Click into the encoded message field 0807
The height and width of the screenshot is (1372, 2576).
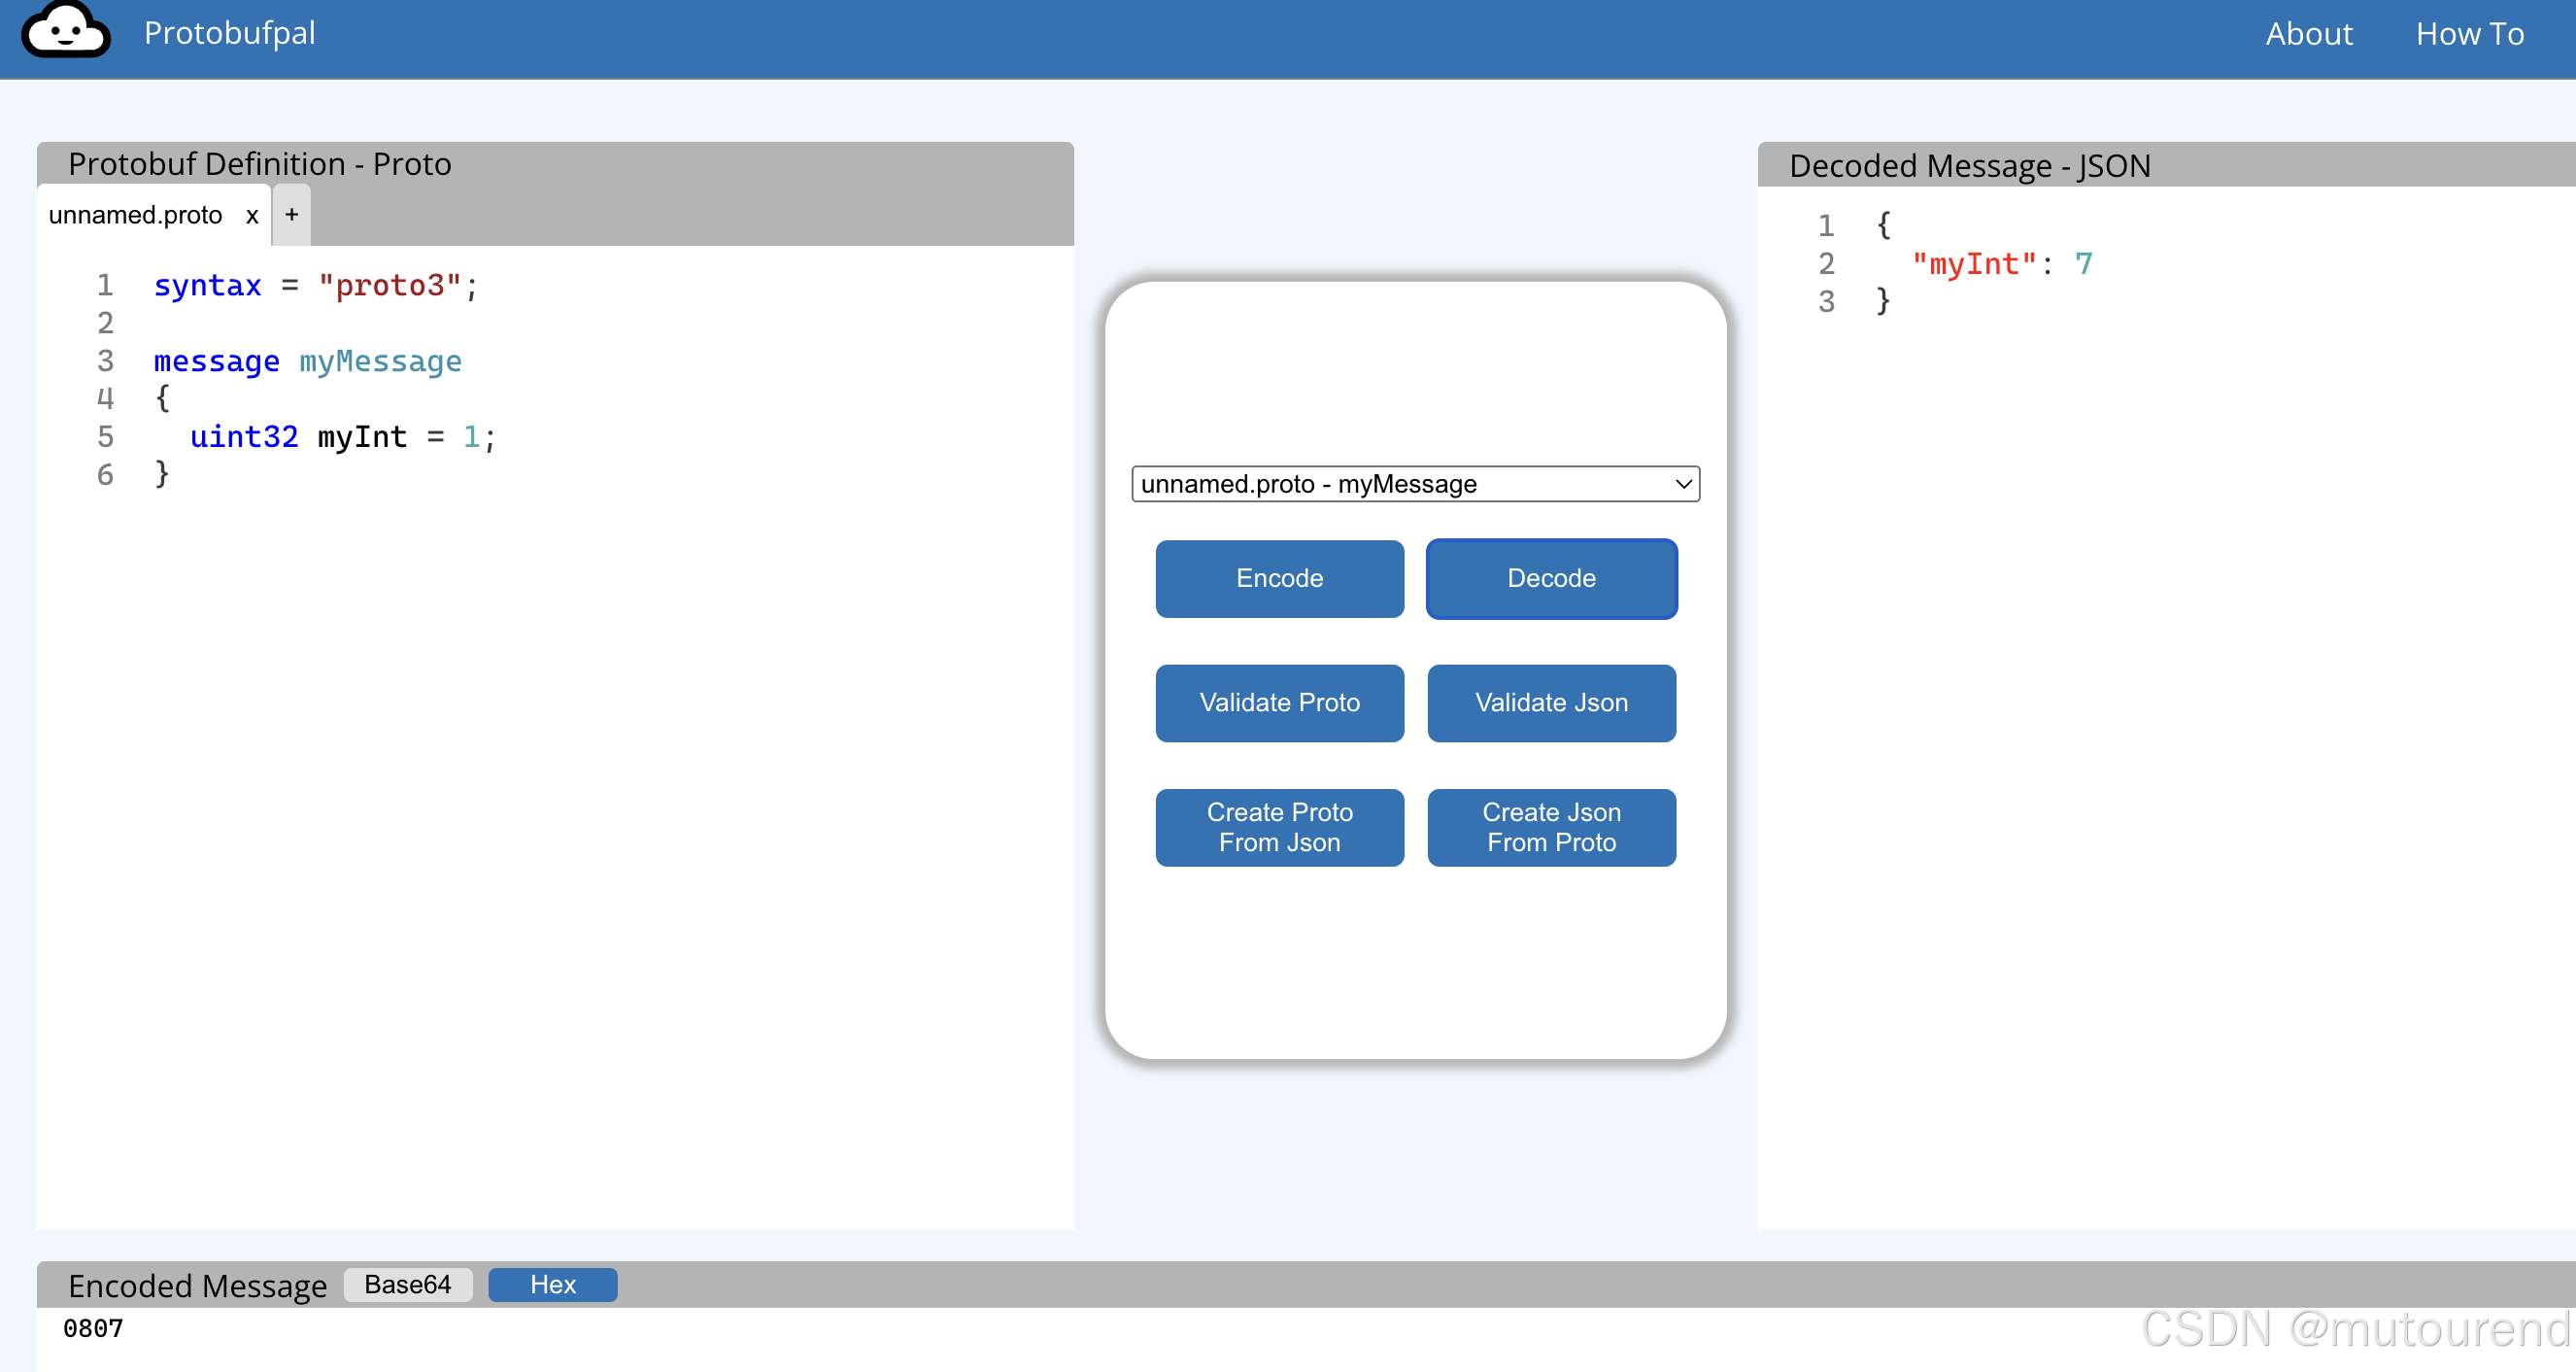click(x=93, y=1328)
